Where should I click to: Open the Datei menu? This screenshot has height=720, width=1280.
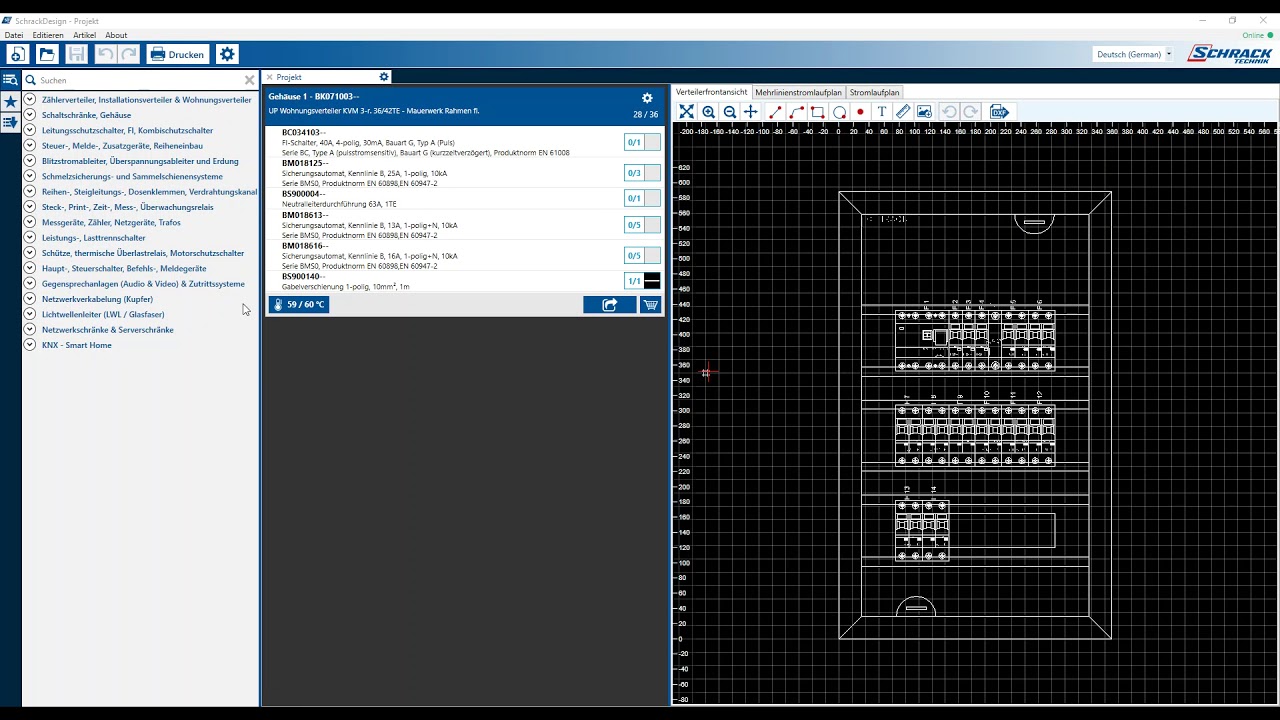click(14, 35)
